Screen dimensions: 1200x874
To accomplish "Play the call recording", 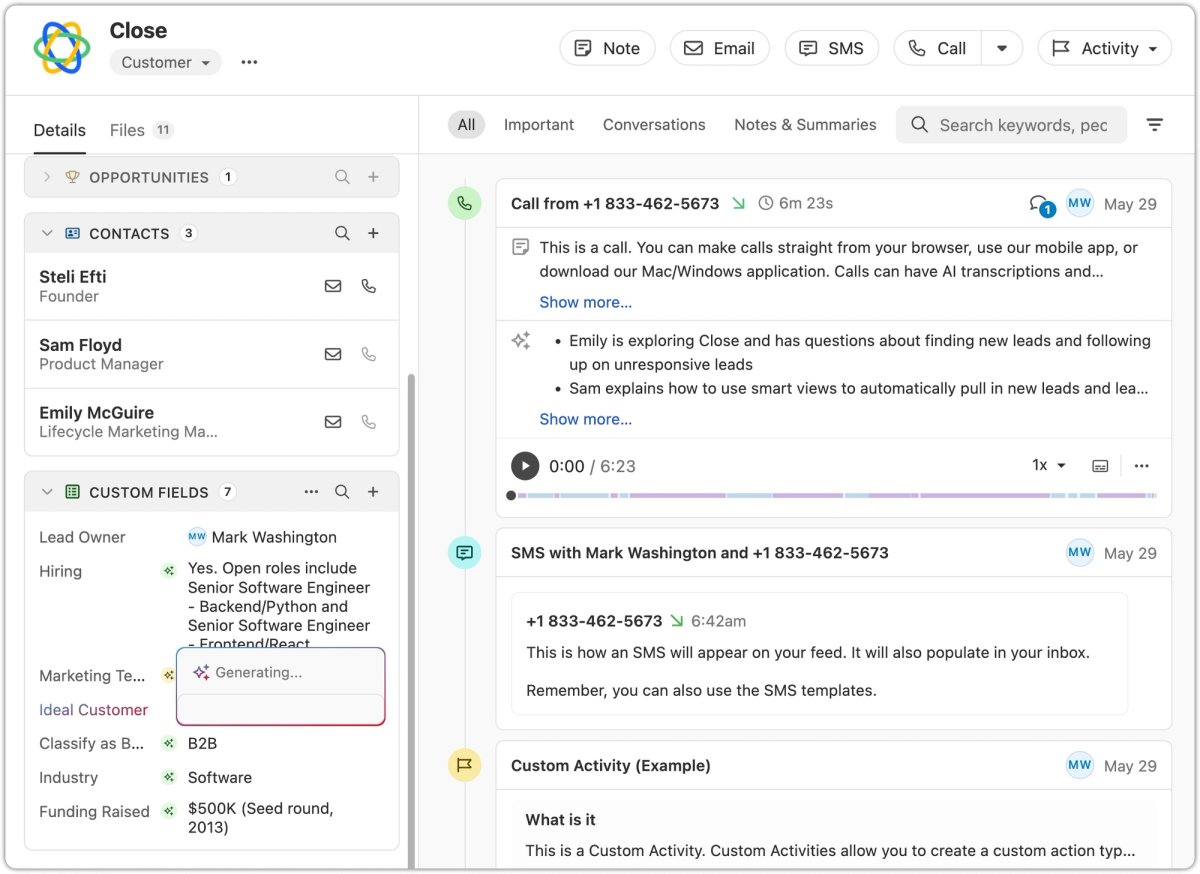I will point(525,466).
